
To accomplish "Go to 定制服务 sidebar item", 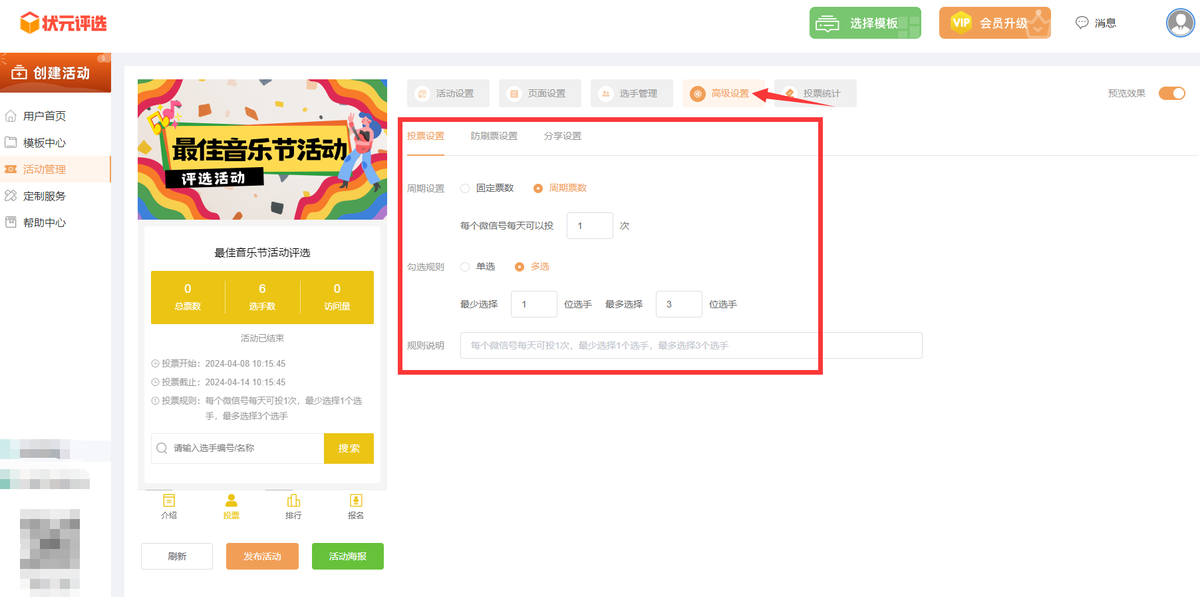I will tap(44, 196).
